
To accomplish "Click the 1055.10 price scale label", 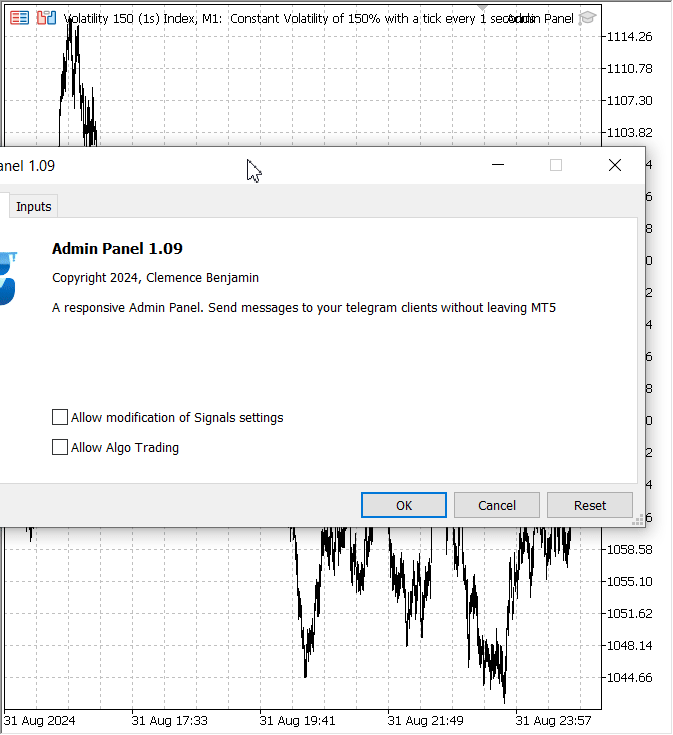I will click(x=629, y=581).
